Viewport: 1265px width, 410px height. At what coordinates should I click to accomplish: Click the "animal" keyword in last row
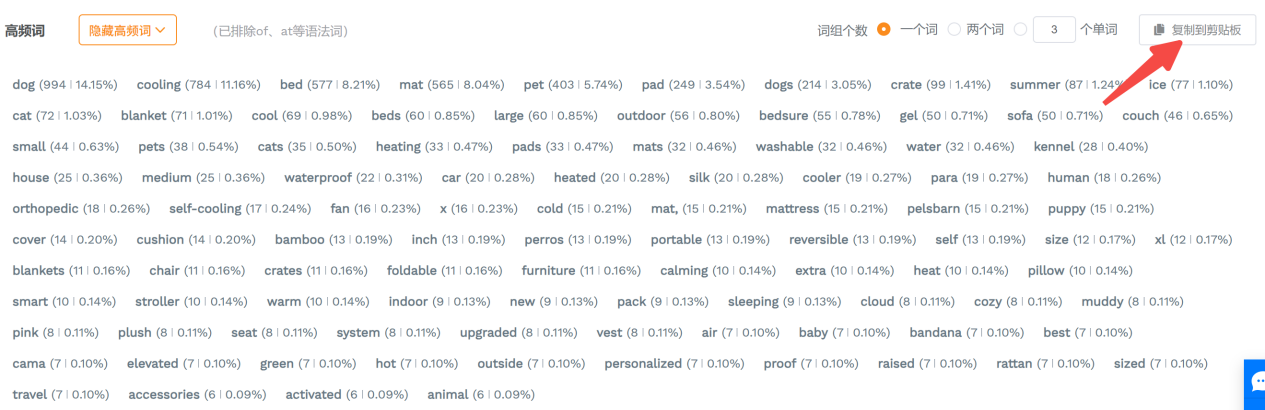pos(480,395)
